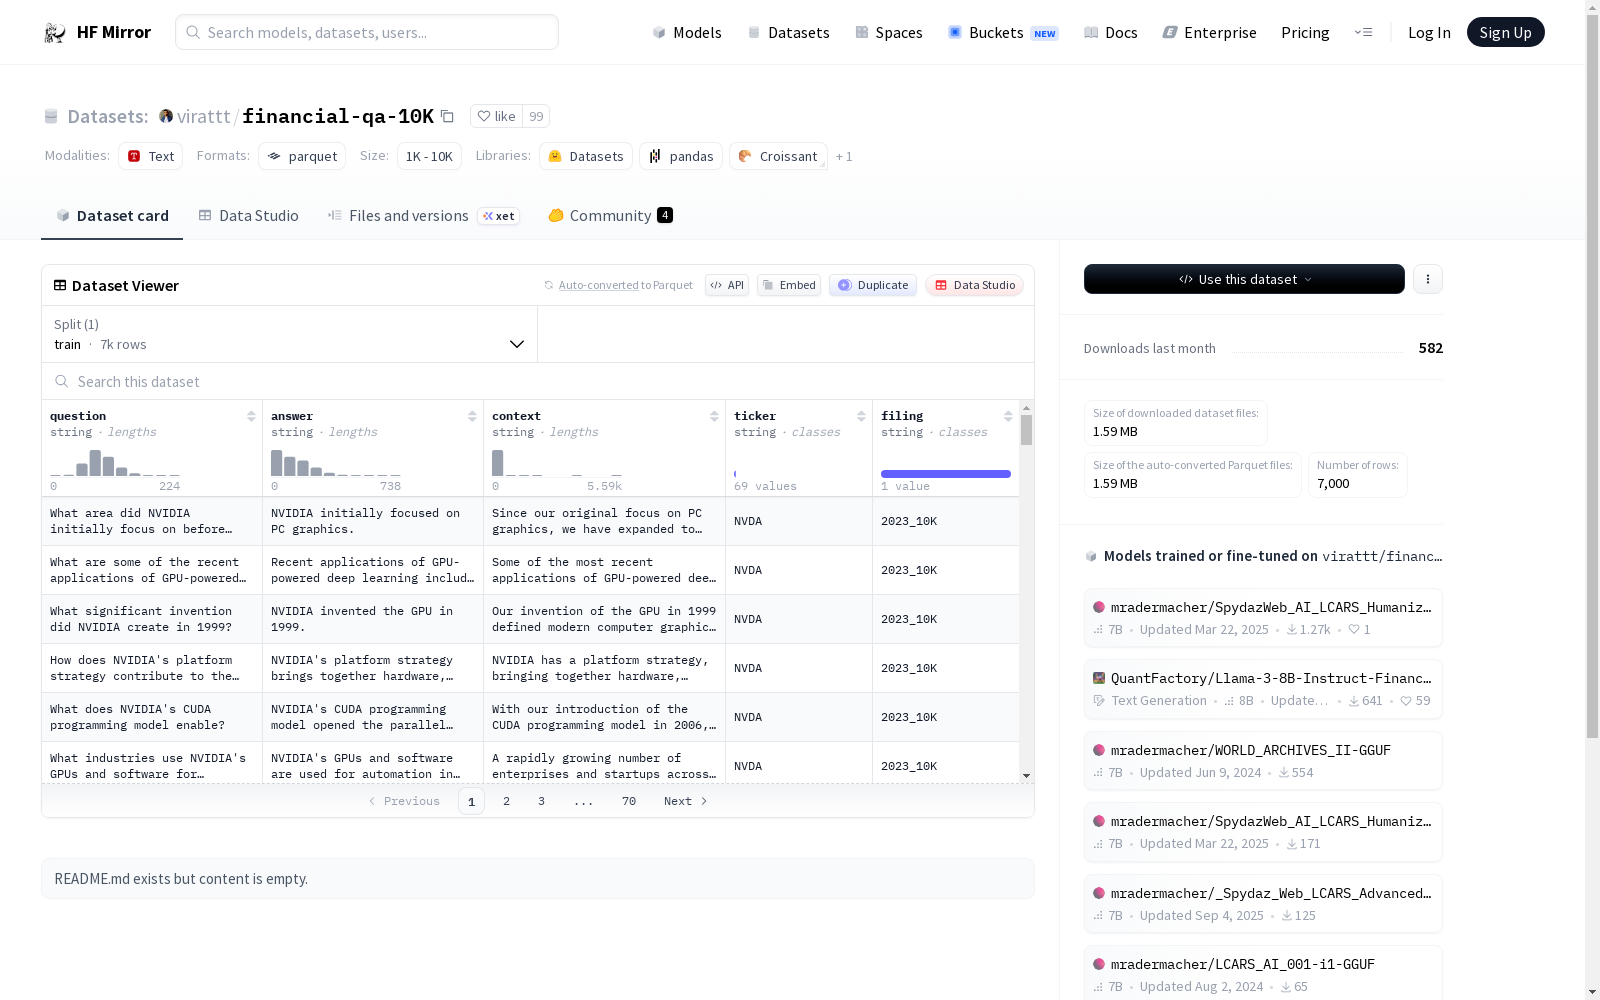Sort the context column

tap(714, 416)
